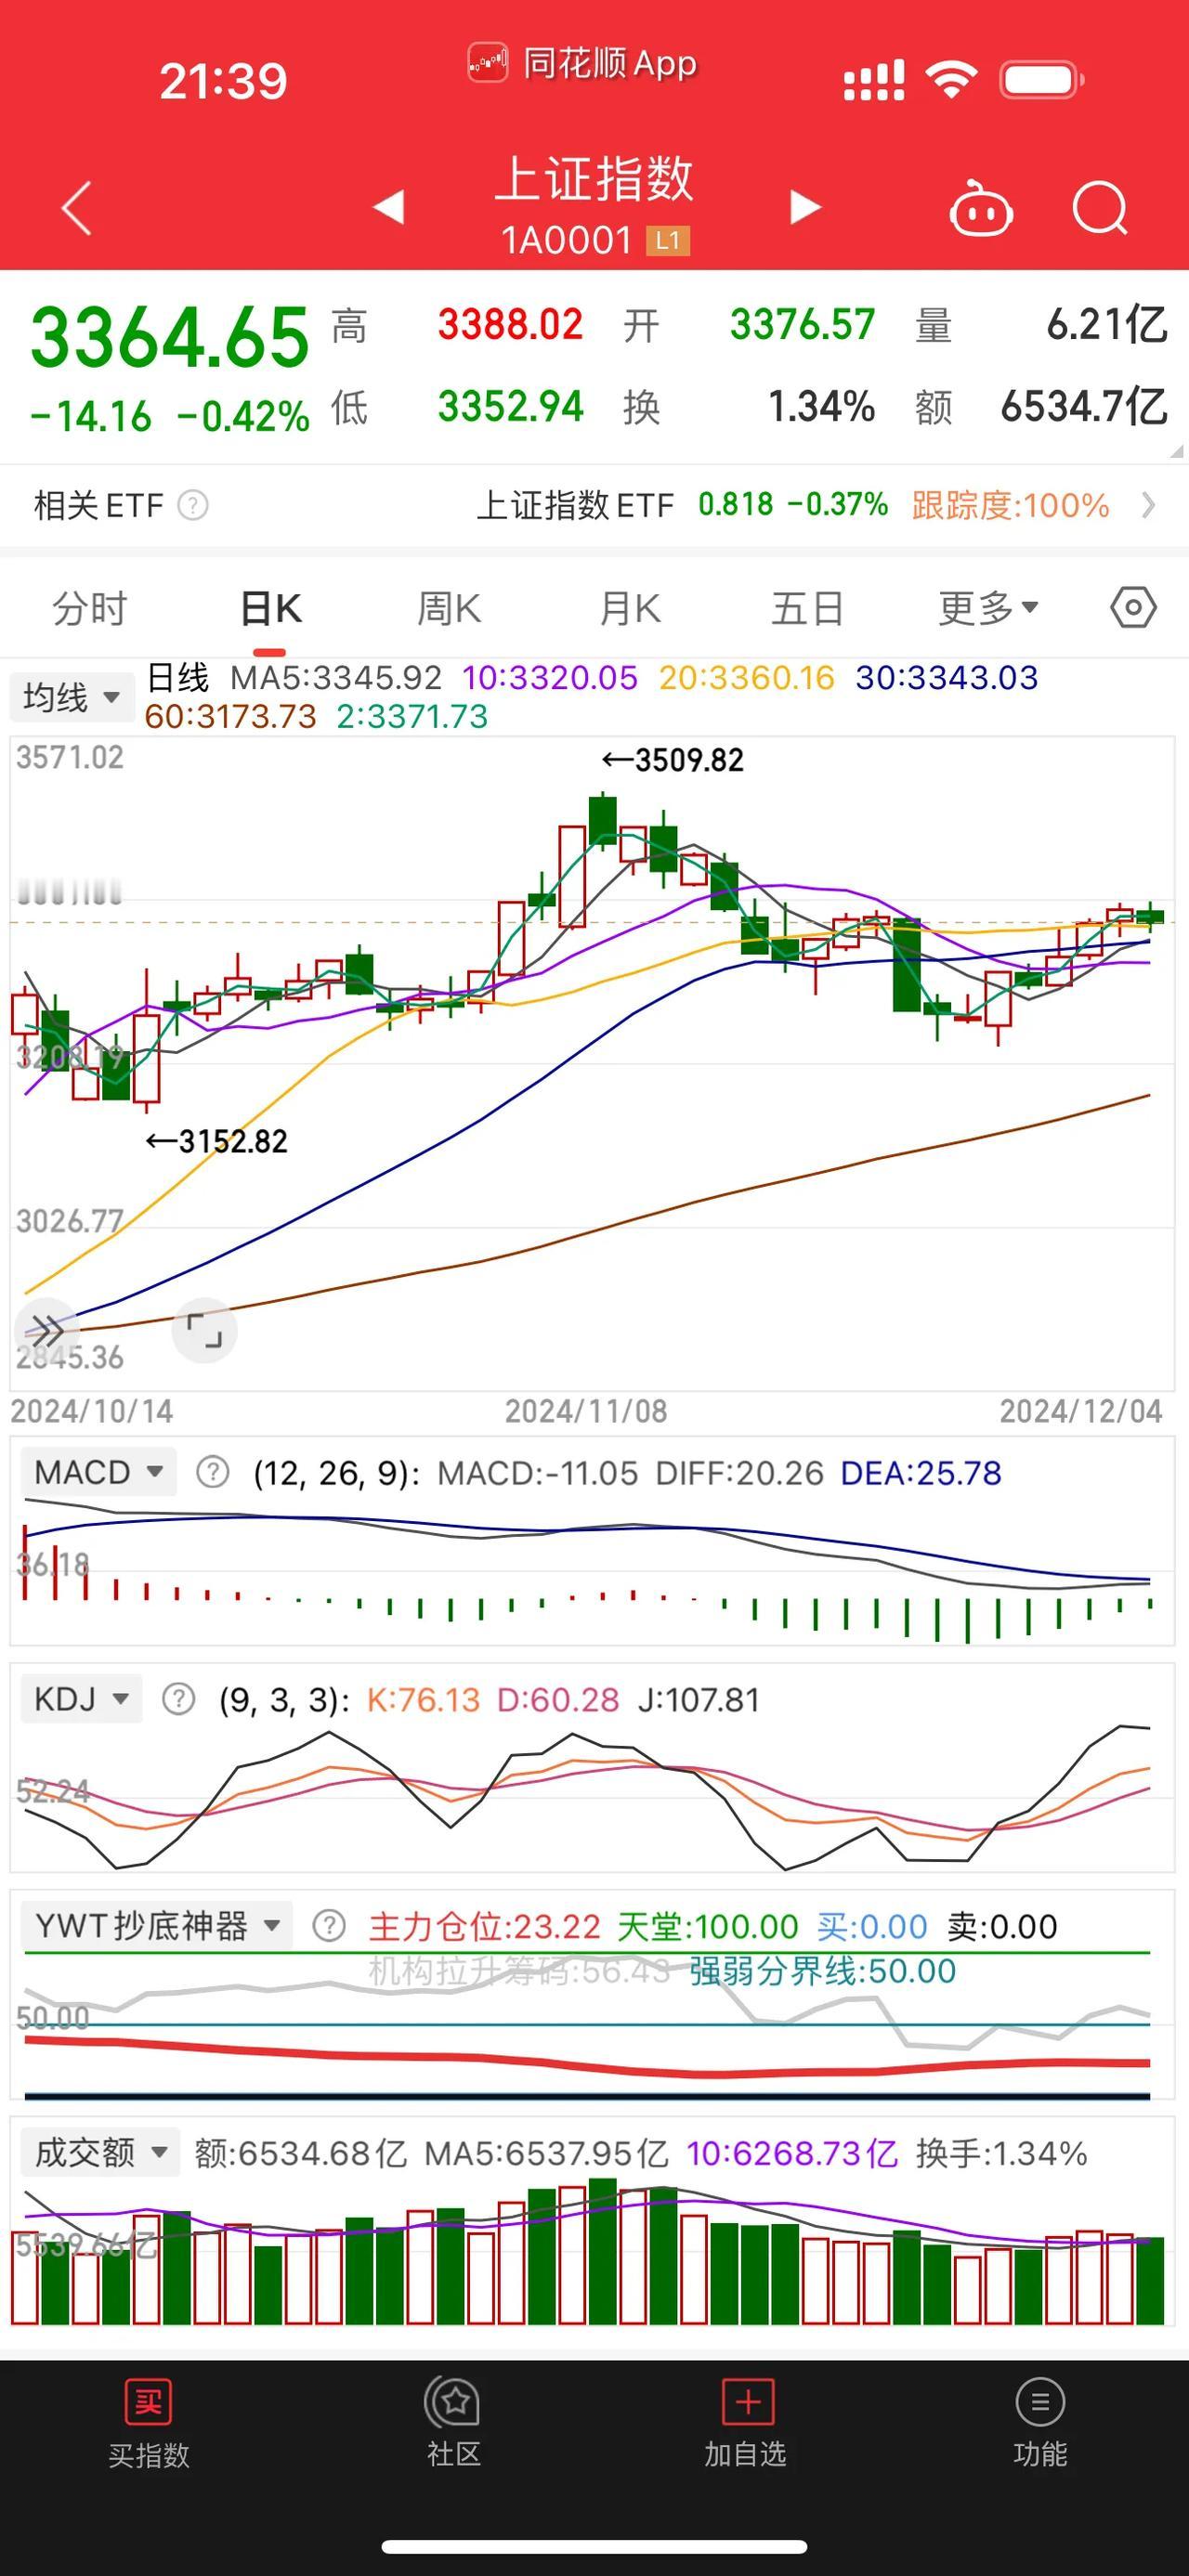Tap the KDJ help question mark
Image resolution: width=1189 pixels, height=2576 pixels.
coord(179,1699)
